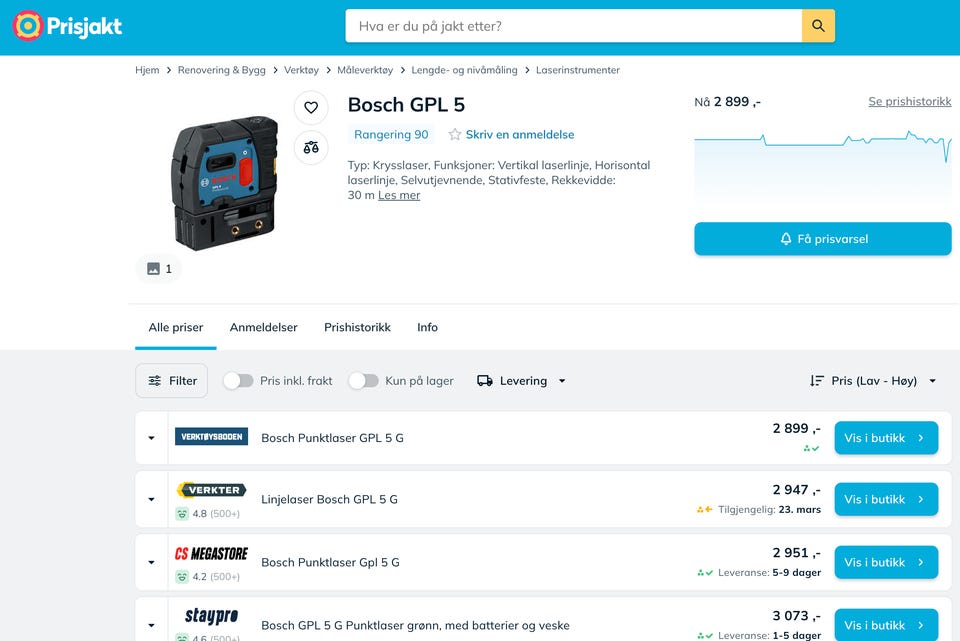960x641 pixels.
Task: Go to Hjem breadcrumb
Action: point(147,70)
